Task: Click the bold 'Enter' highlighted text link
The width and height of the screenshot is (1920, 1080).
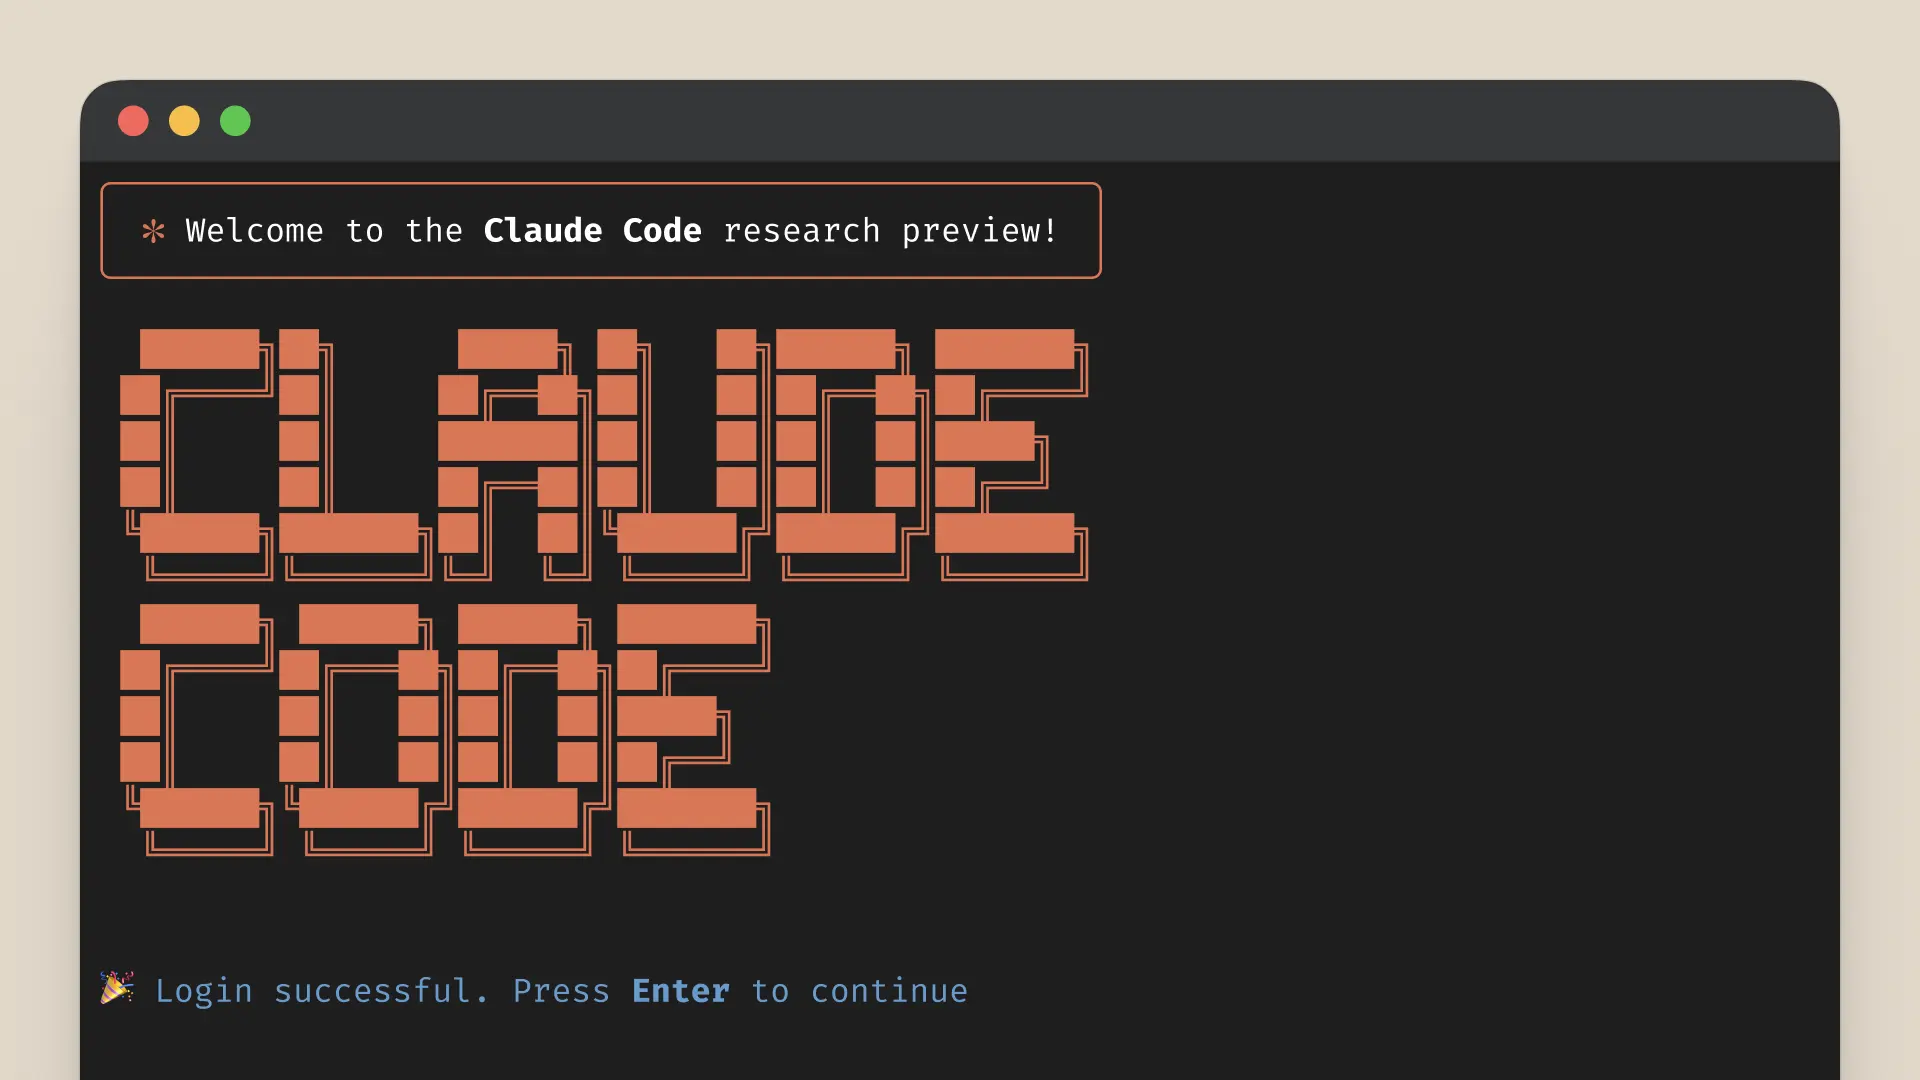Action: tap(680, 990)
